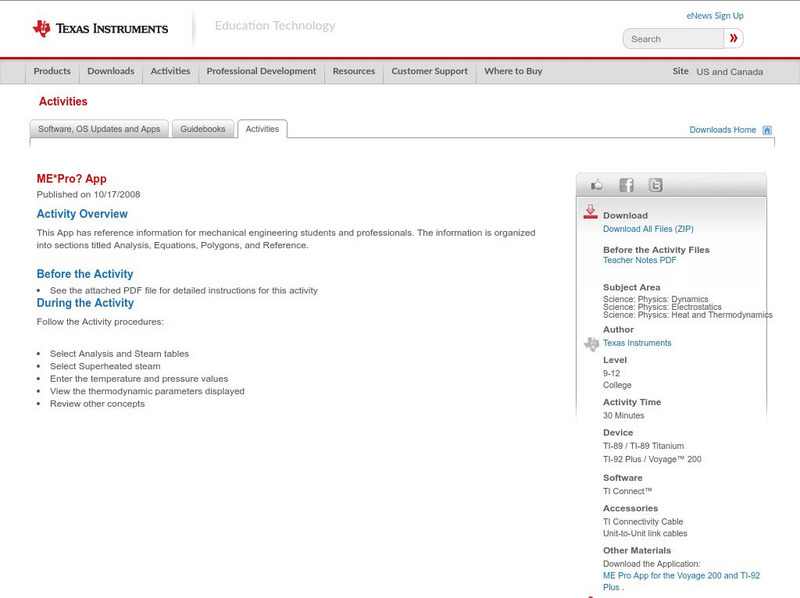The width and height of the screenshot is (800, 598).
Task: Click the Texas Instruments logo
Action: 100,29
